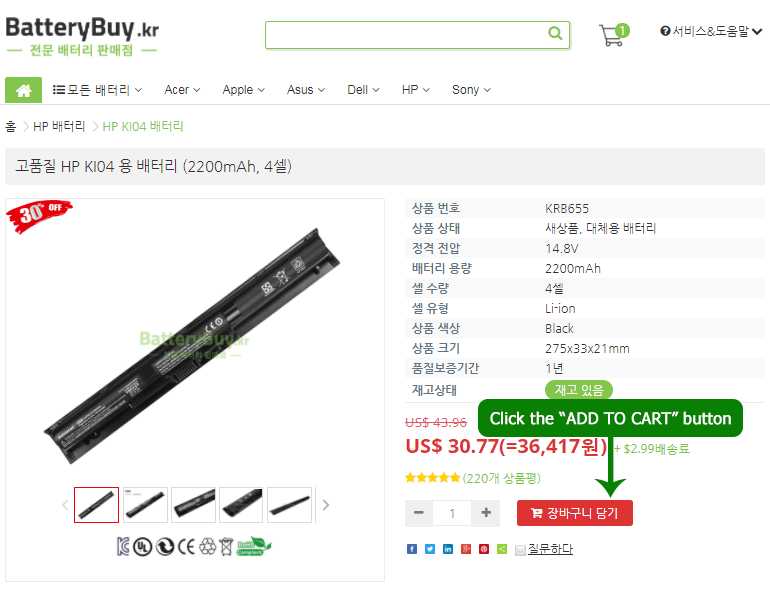
Task: Decrease quantity with minus button
Action: 418,513
